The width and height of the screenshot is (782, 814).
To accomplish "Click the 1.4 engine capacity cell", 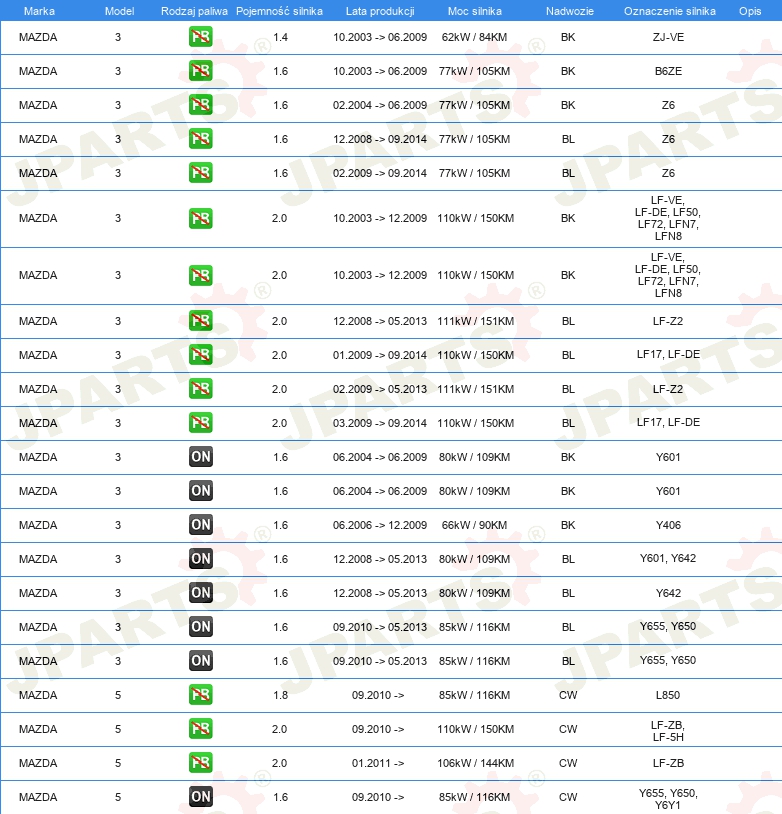I will point(280,37).
